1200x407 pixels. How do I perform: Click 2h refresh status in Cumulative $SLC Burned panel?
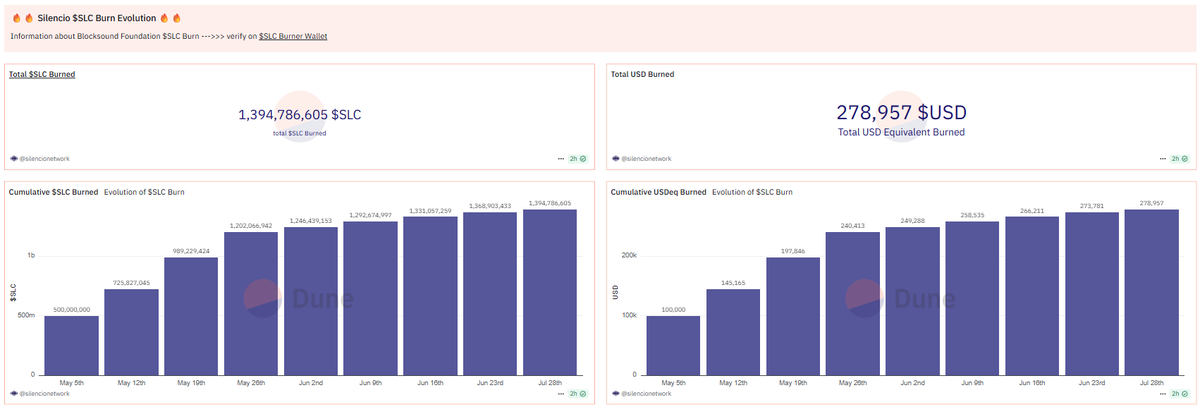click(x=578, y=394)
